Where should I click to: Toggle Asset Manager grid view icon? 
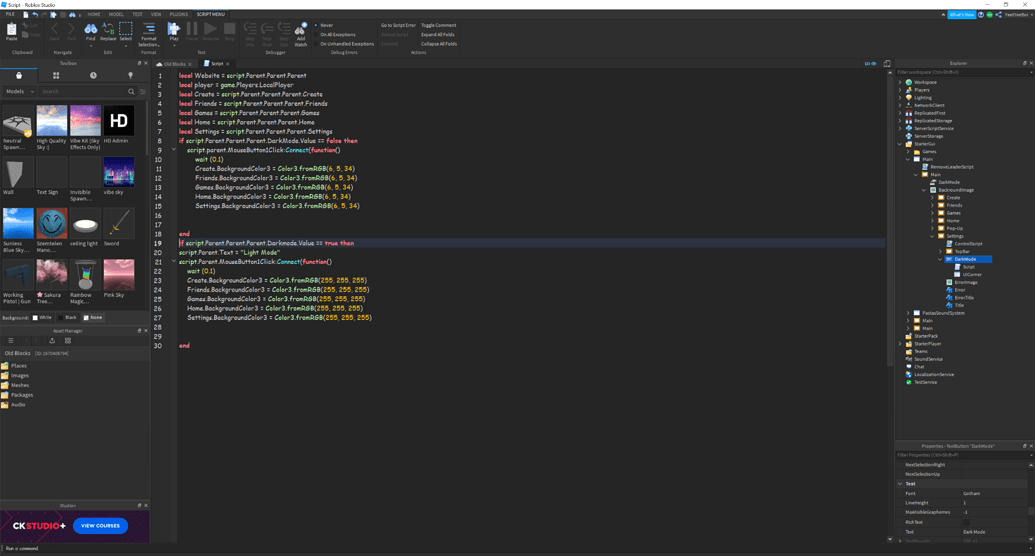tap(67, 341)
